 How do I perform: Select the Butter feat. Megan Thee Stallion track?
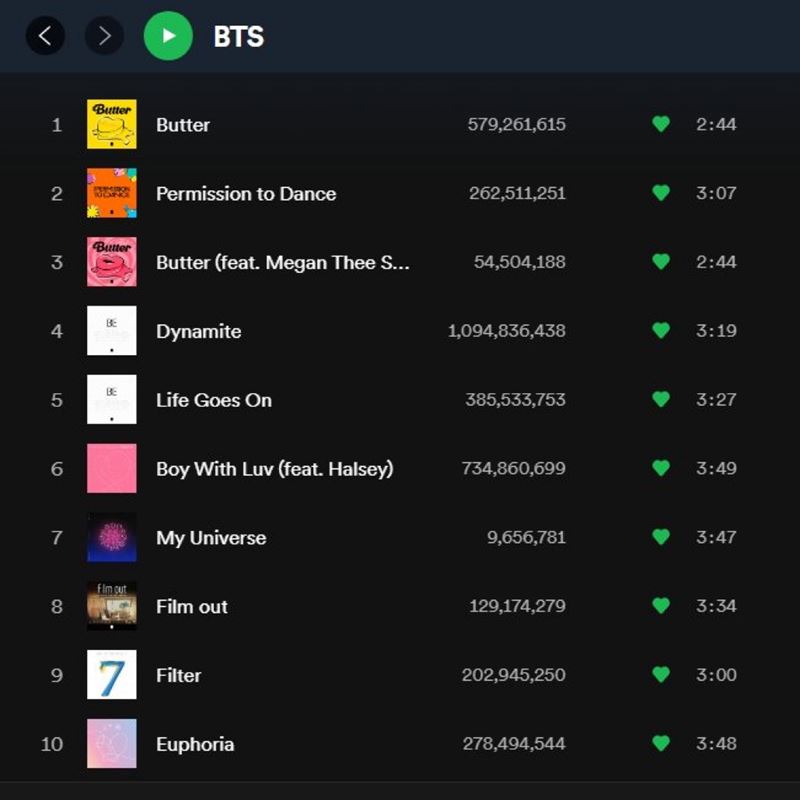coord(282,262)
